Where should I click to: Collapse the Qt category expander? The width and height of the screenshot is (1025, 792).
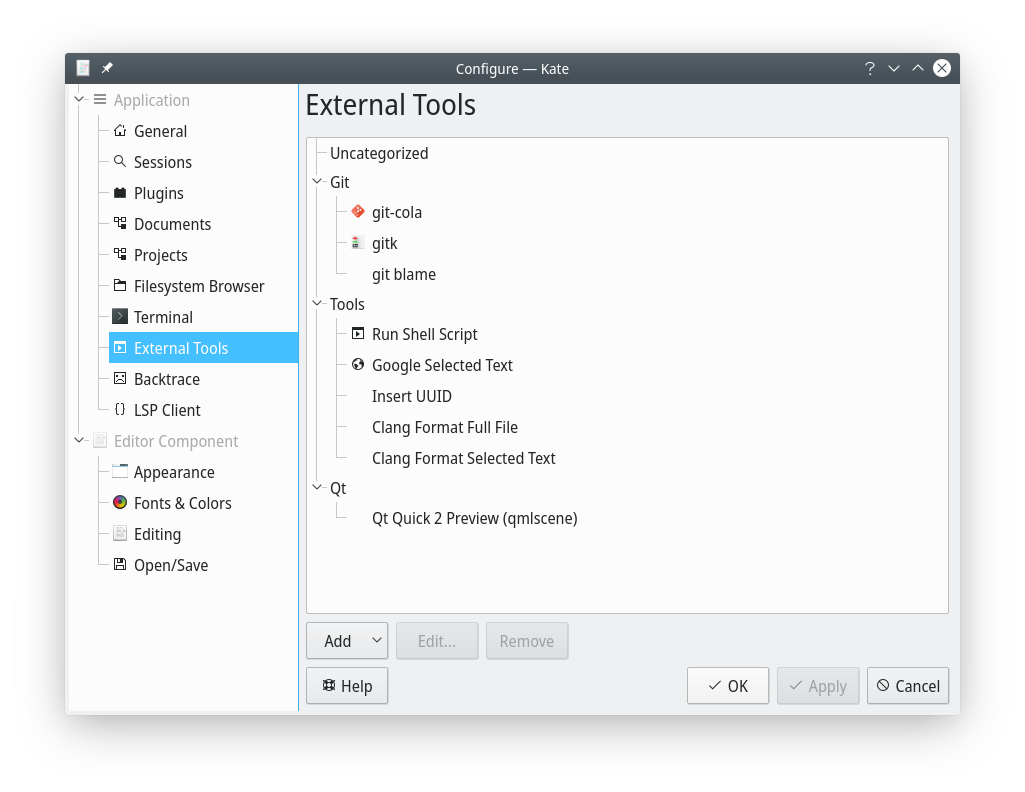coord(318,488)
